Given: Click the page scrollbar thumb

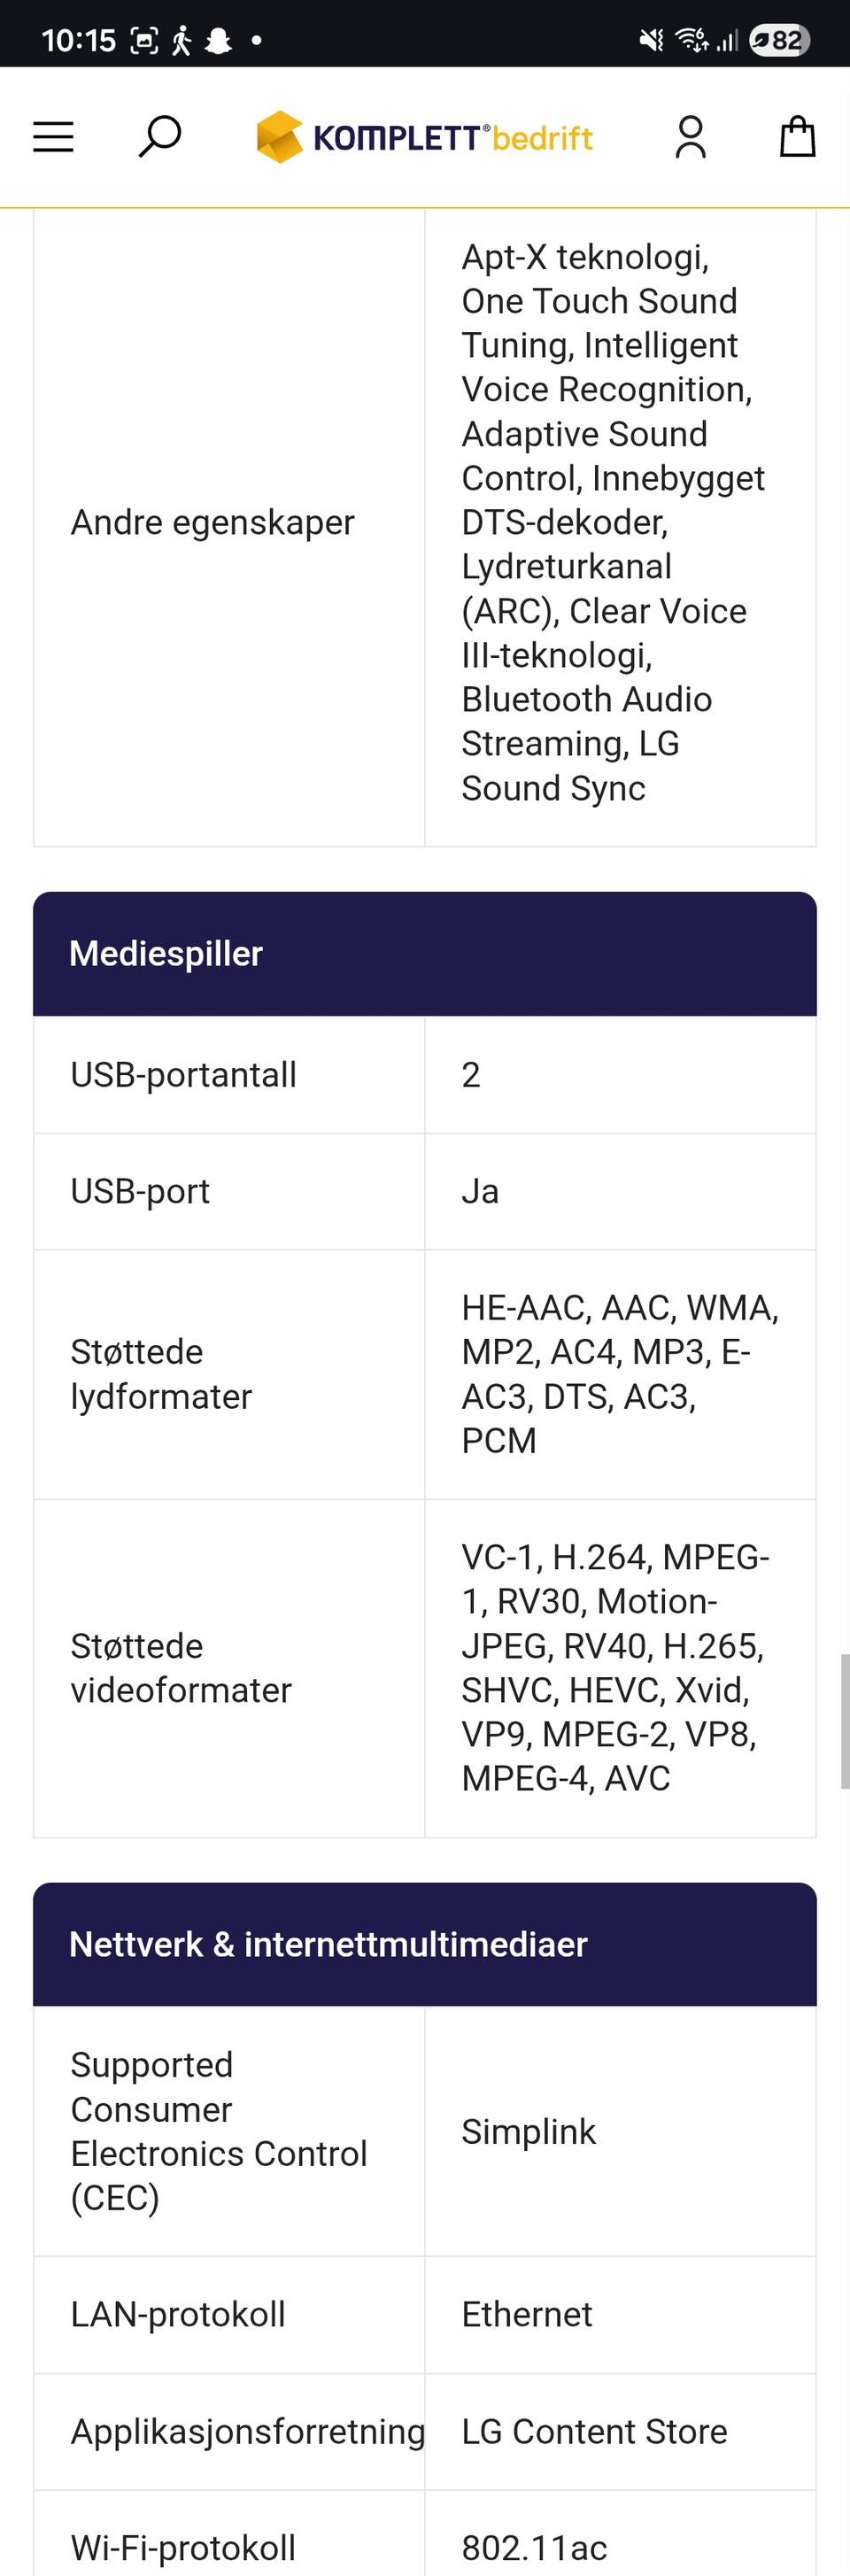Looking at the screenshot, I should point(844,1721).
